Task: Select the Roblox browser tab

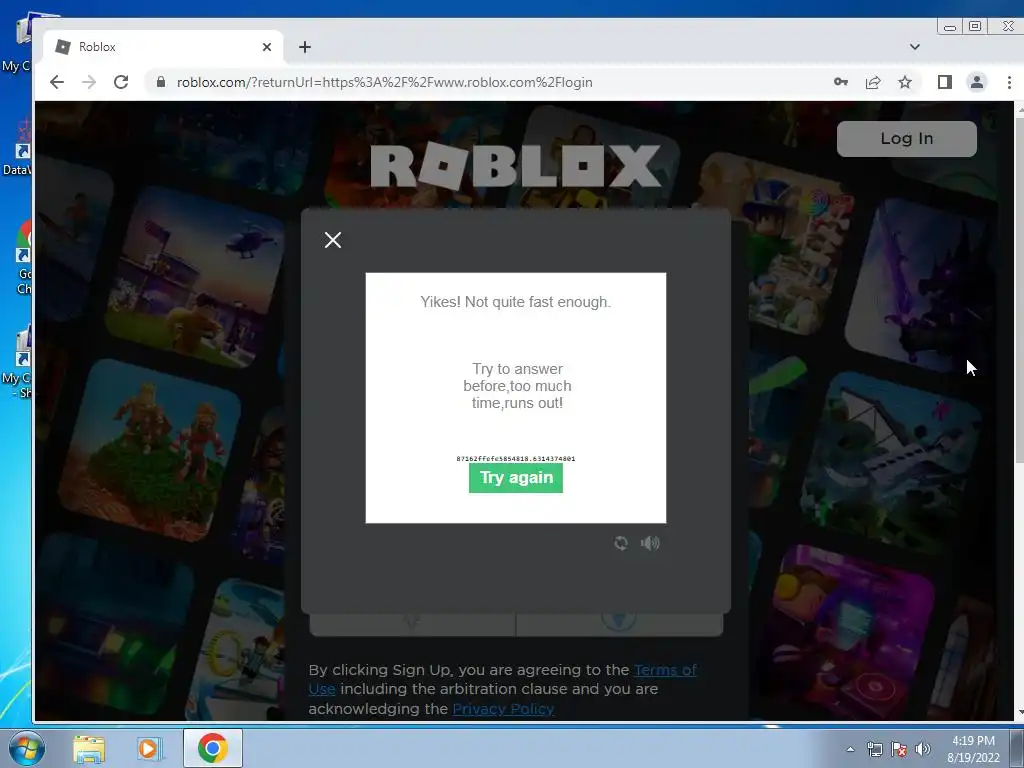Action: tap(163, 47)
